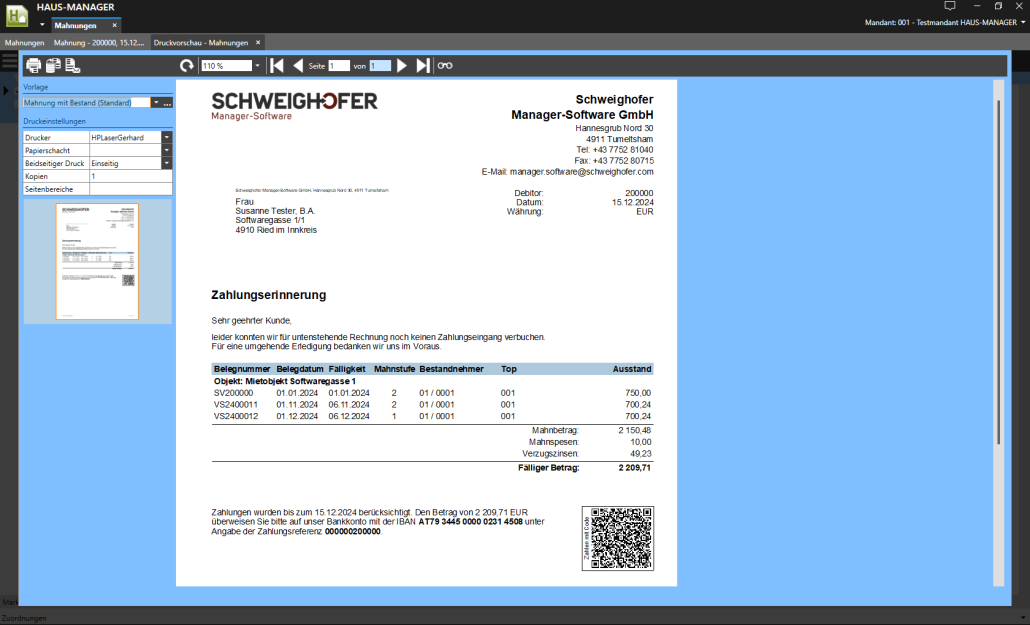Open the Beidseitiger Druck dropdown
The height and width of the screenshot is (625, 1030).
click(x=167, y=163)
